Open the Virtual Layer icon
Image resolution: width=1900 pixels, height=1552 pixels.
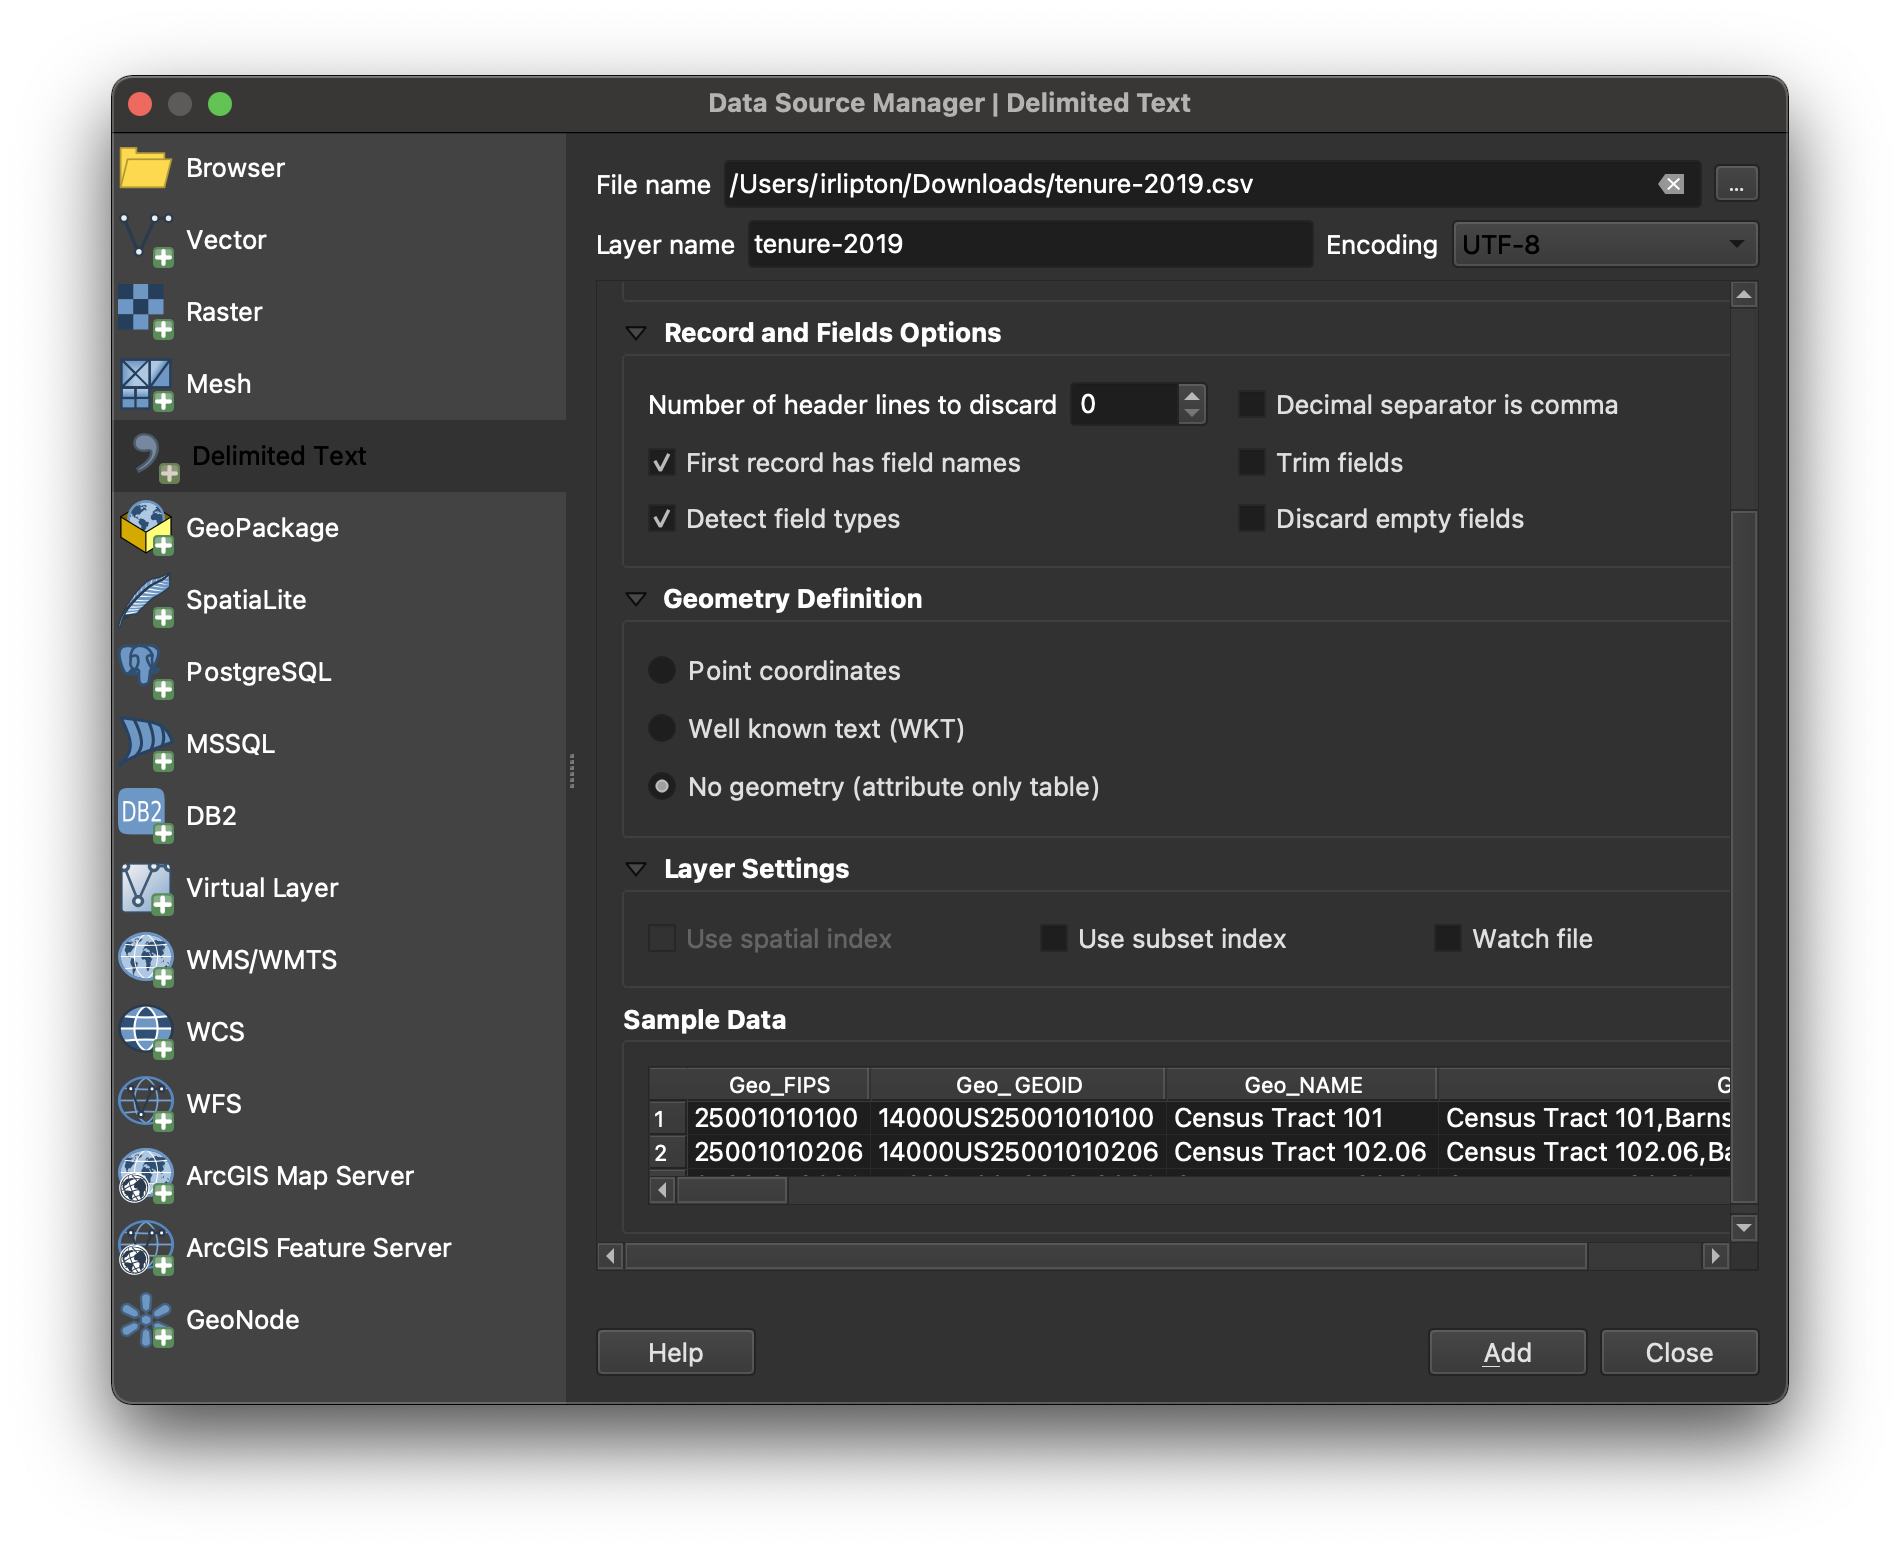[x=145, y=888]
